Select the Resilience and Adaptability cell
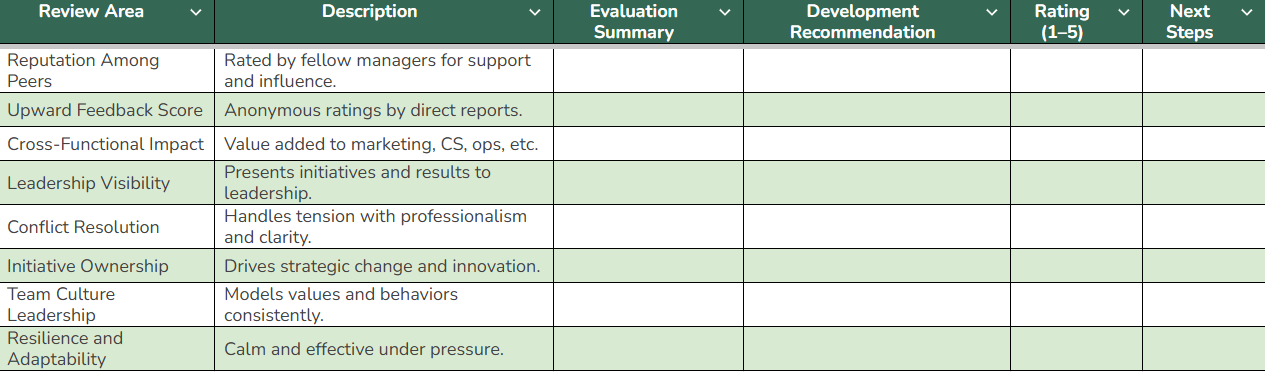1265x372 pixels. click(x=107, y=349)
